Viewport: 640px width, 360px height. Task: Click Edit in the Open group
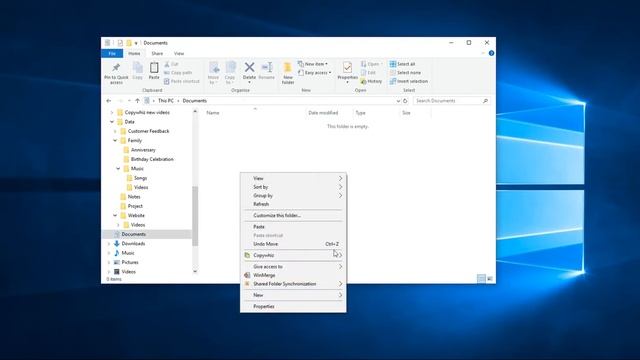point(368,73)
